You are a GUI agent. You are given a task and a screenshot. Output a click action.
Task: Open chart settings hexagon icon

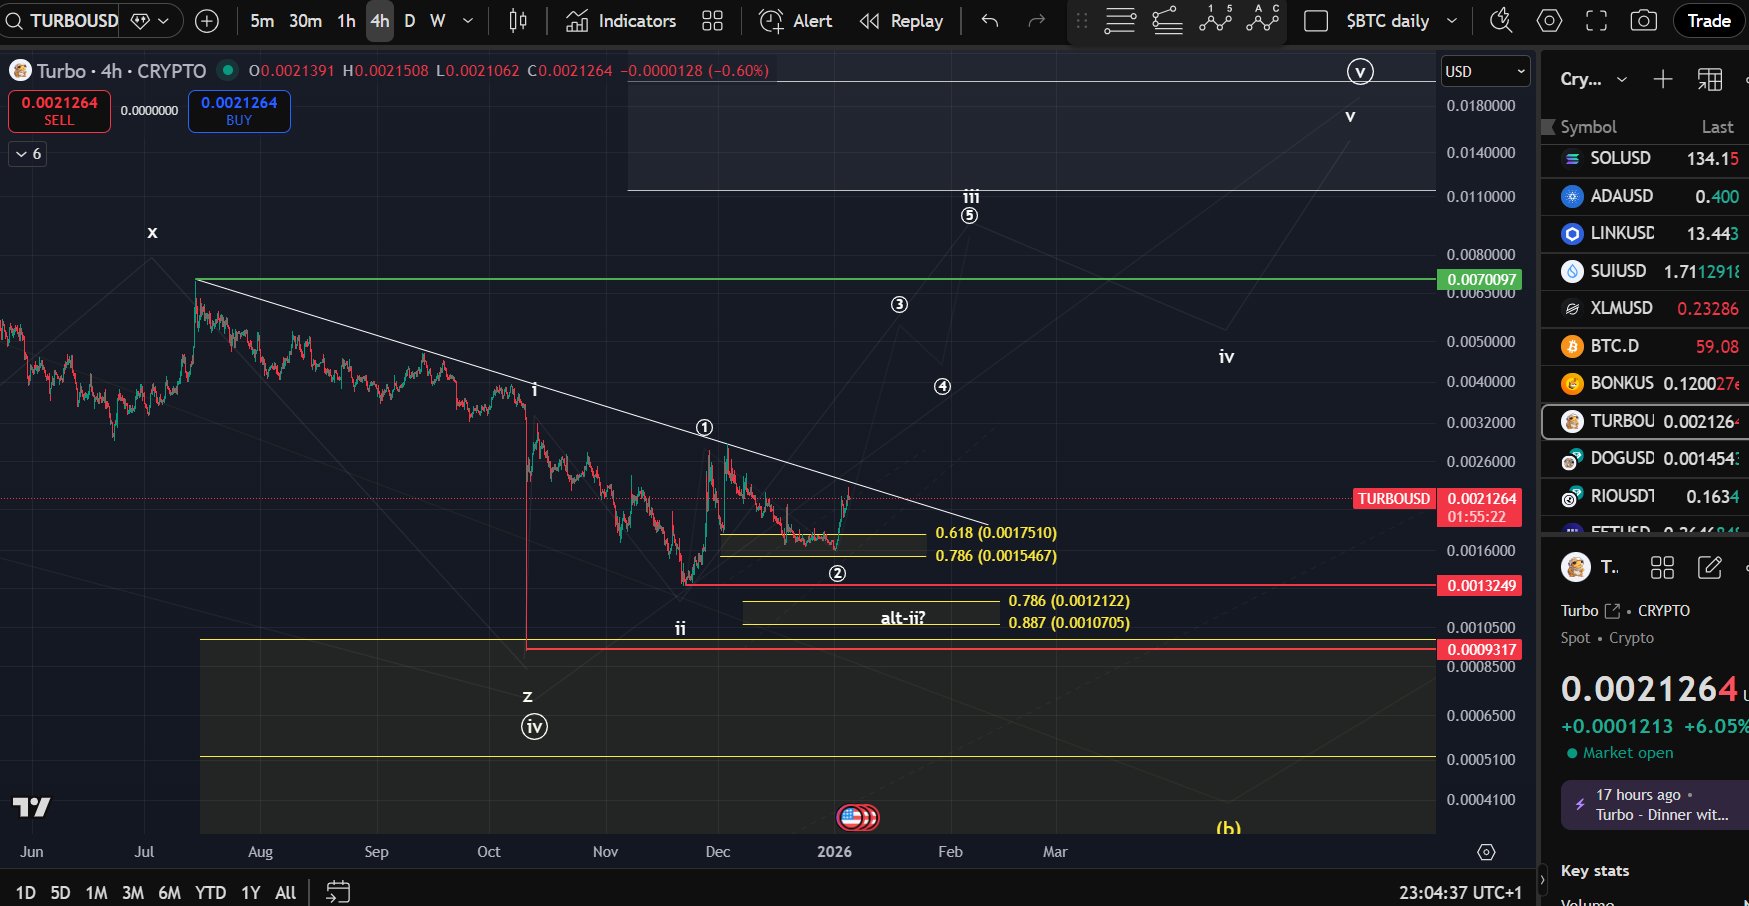tap(1549, 20)
